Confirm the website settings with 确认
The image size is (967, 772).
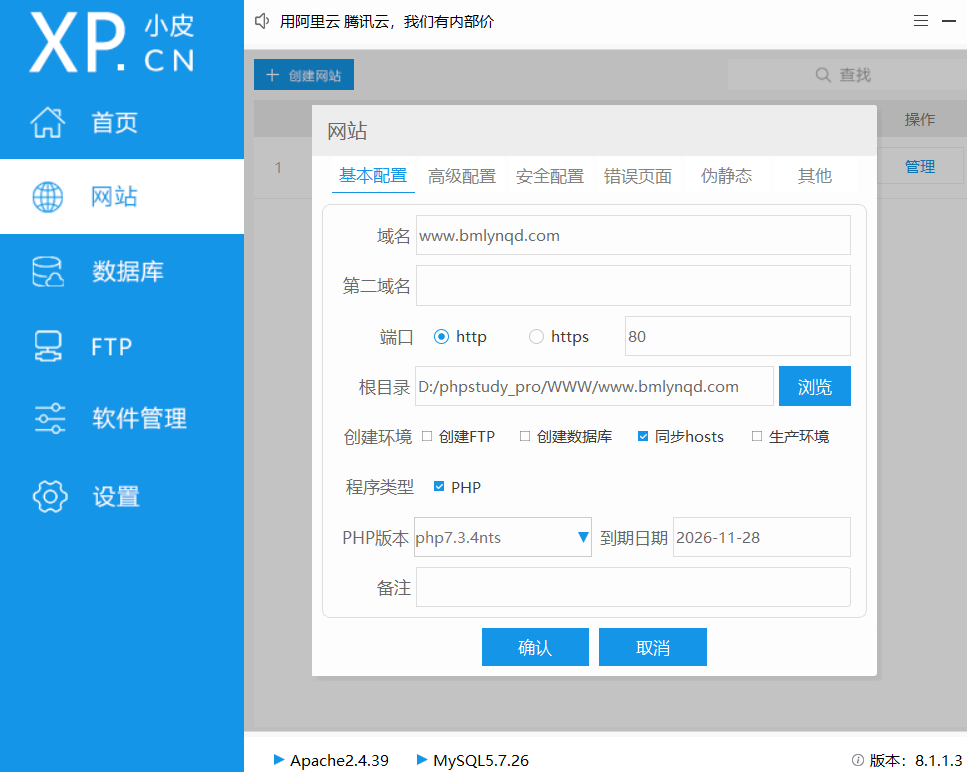tap(535, 646)
